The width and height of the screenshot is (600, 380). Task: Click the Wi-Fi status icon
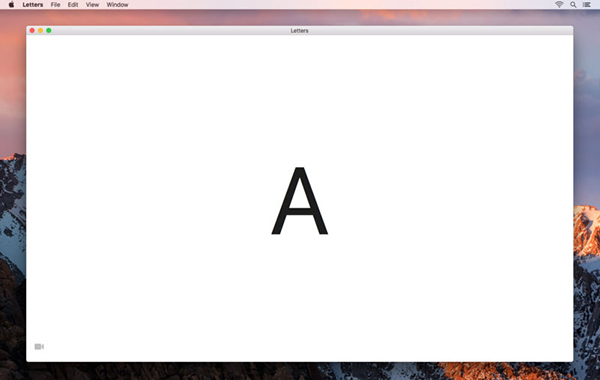click(x=559, y=5)
